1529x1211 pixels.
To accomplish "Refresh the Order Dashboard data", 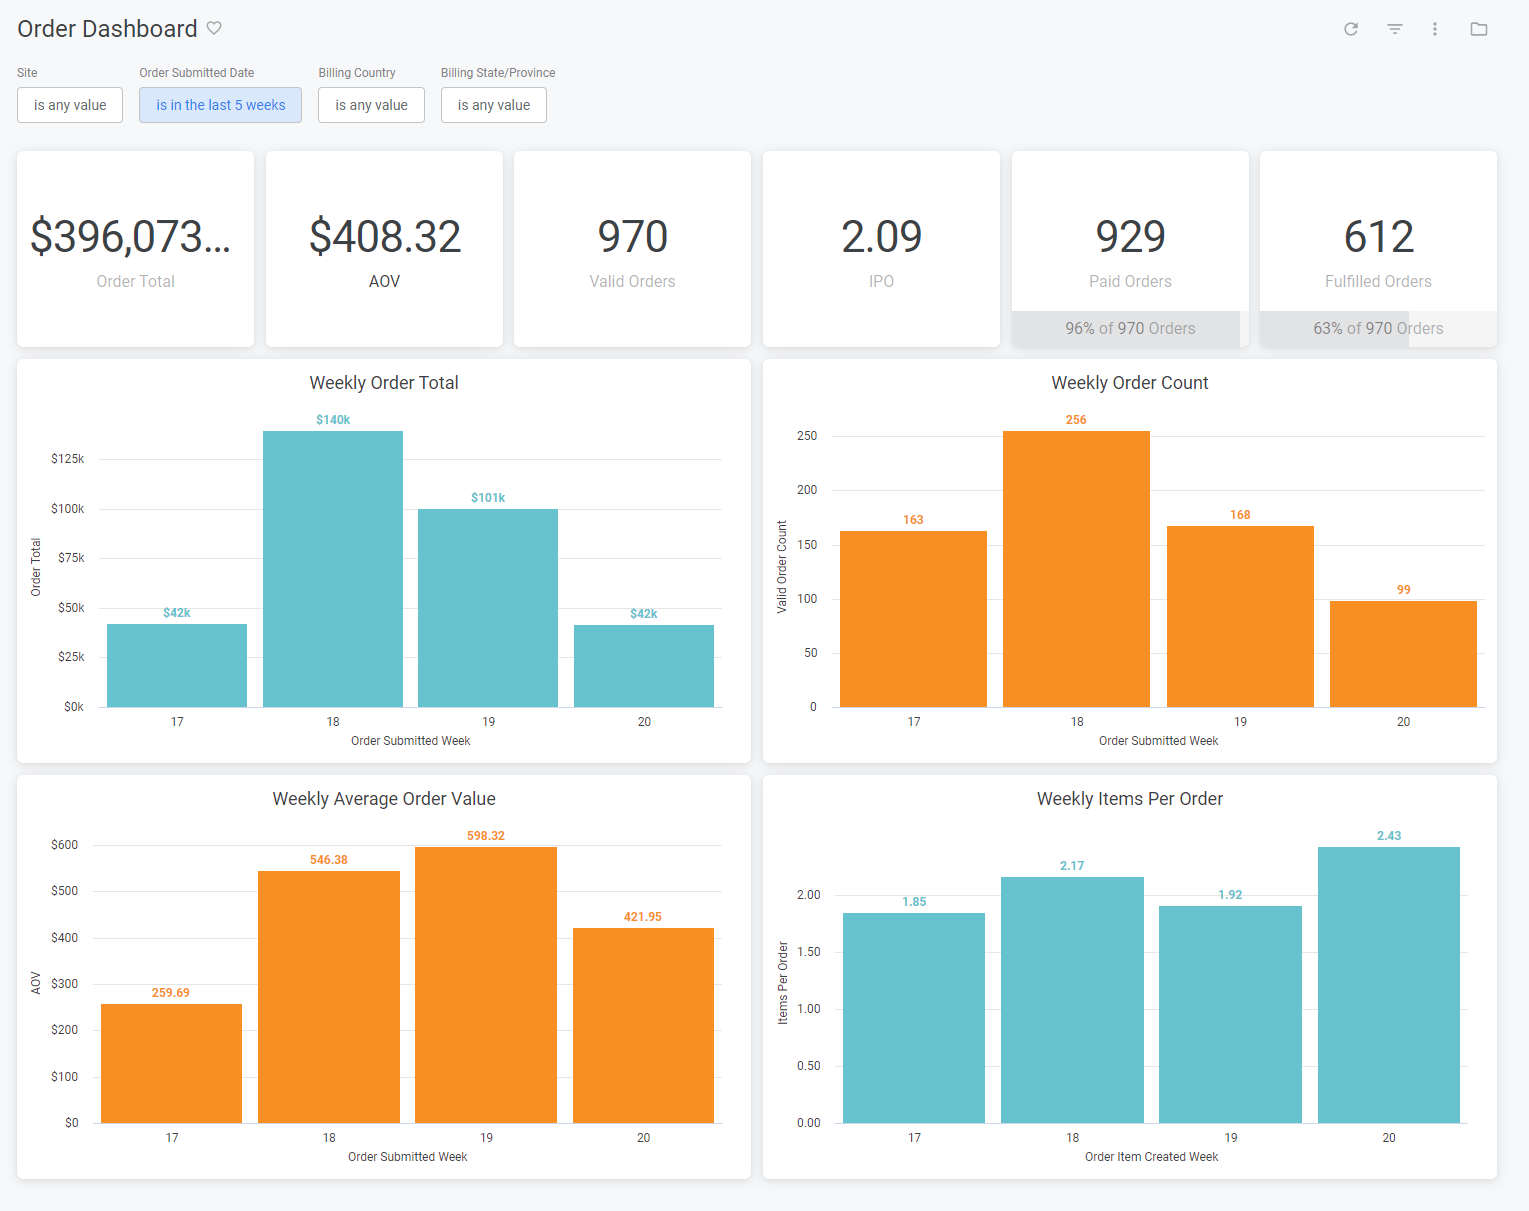I will pyautogui.click(x=1350, y=30).
